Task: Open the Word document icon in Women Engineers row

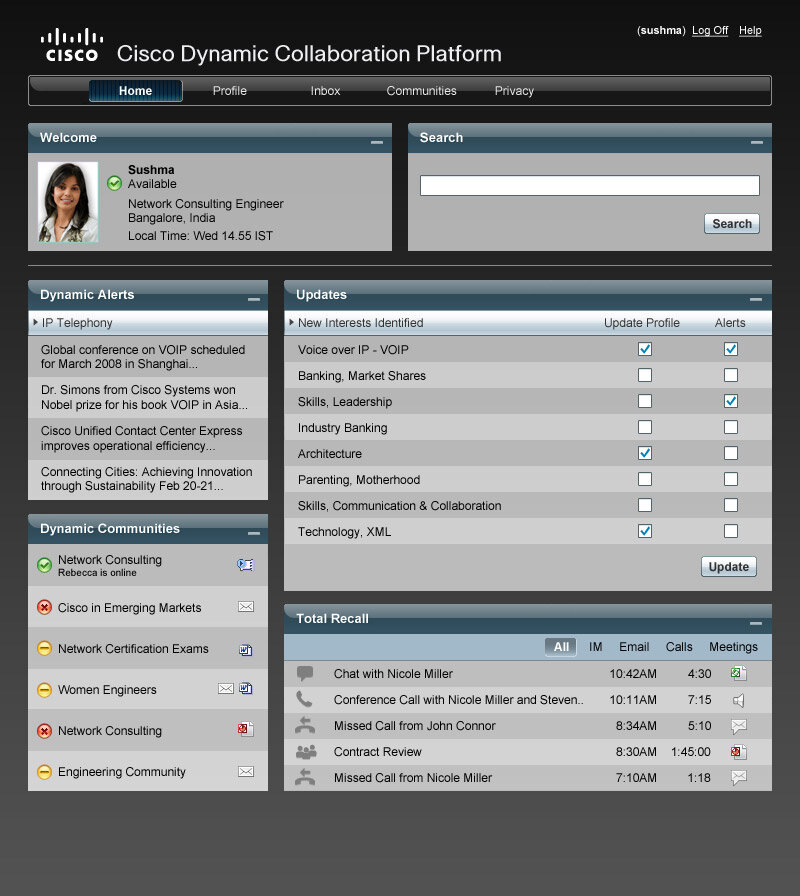Action: point(246,689)
